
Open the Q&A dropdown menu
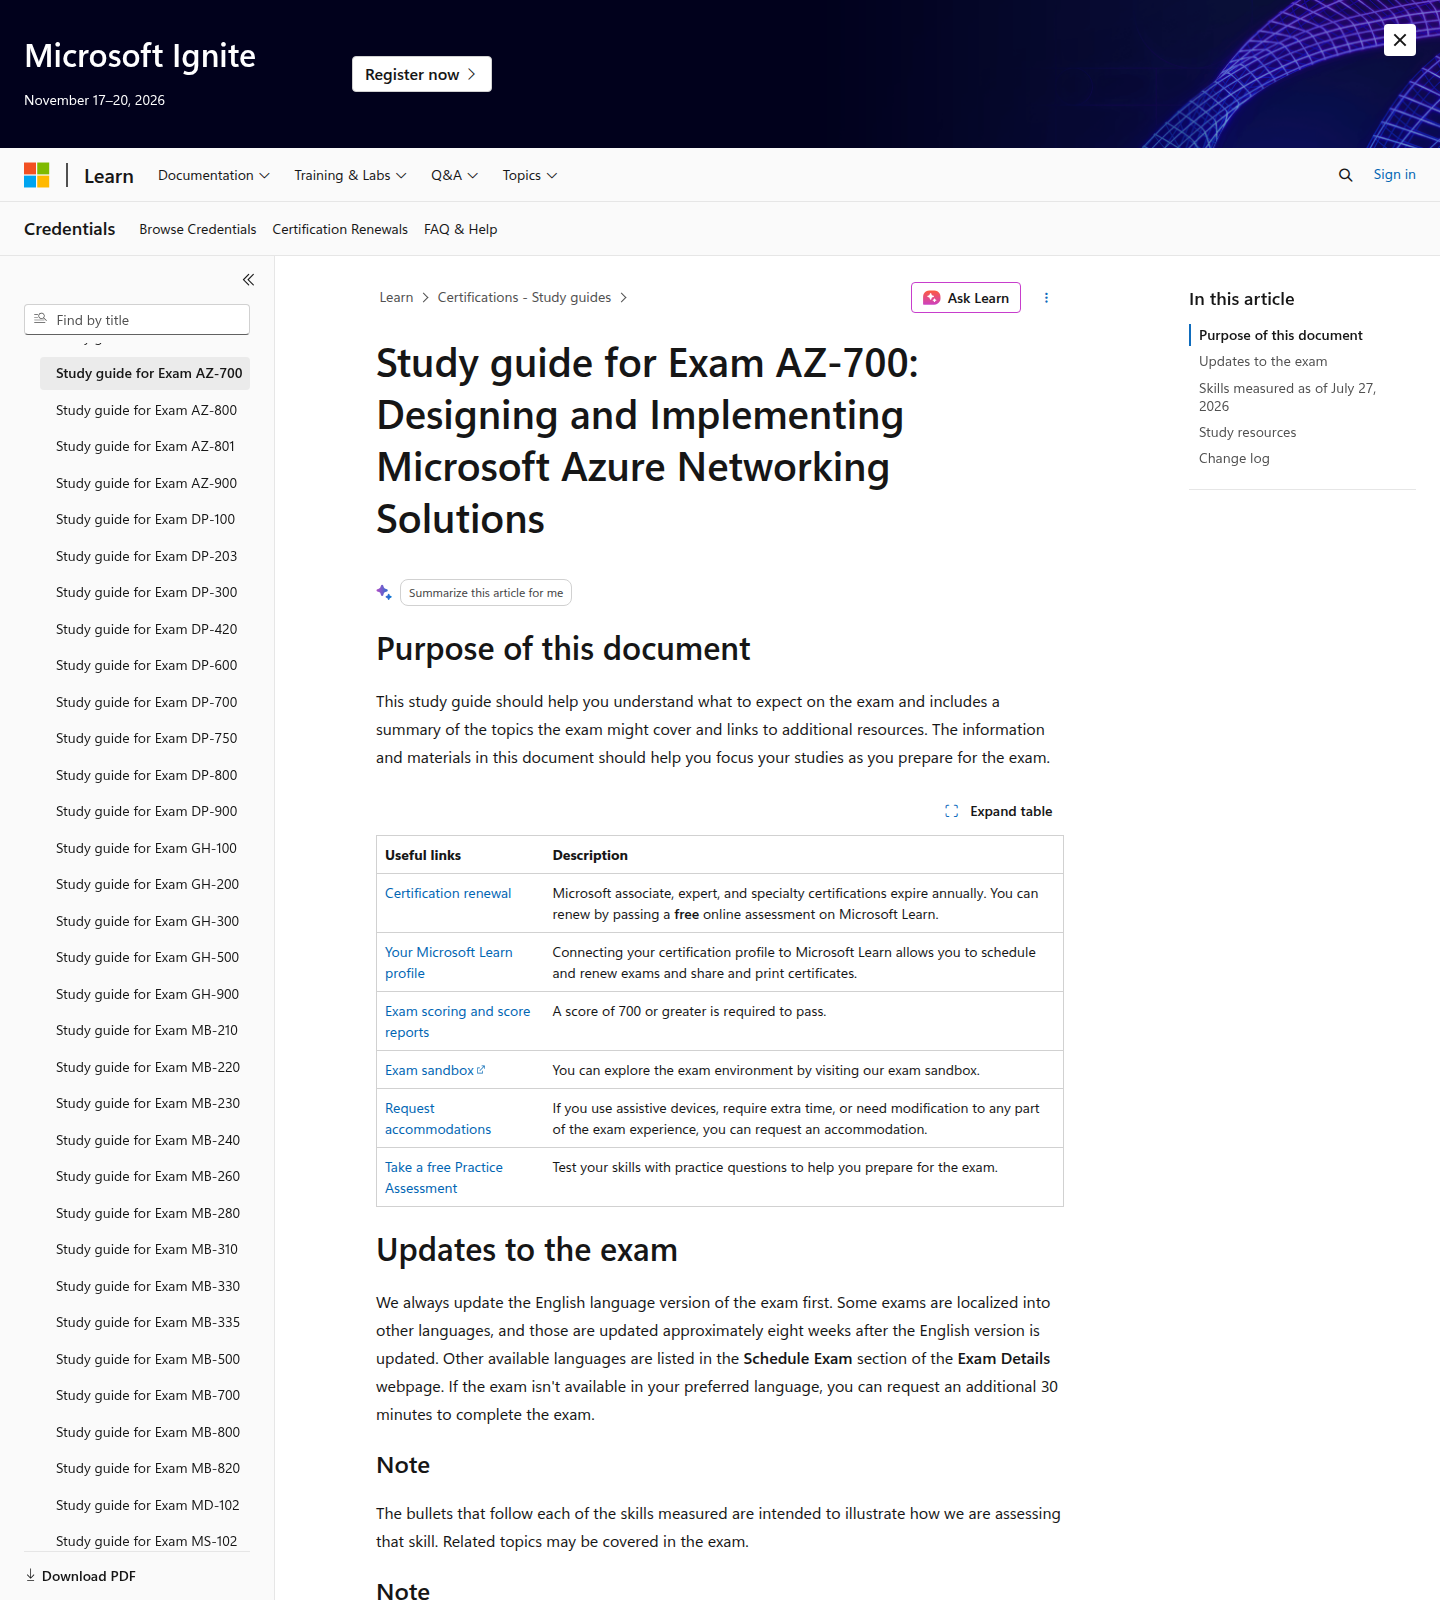(x=455, y=175)
